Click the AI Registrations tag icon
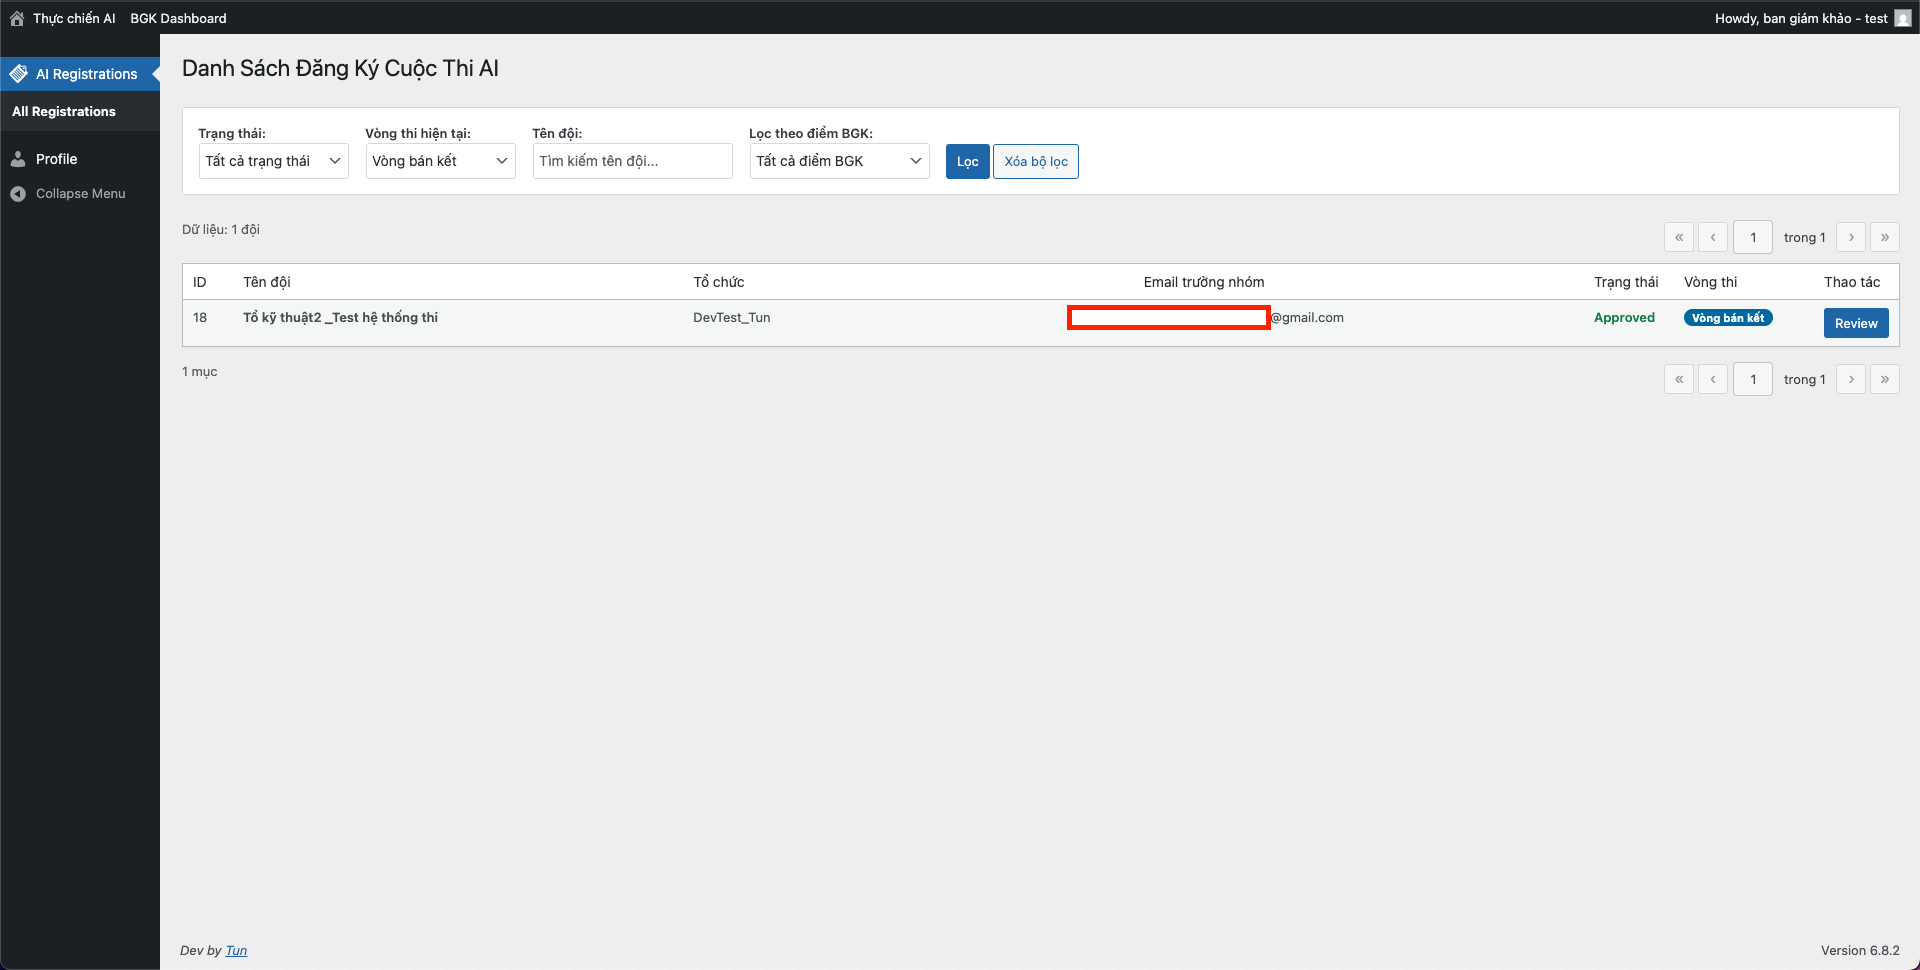Viewport: 1920px width, 970px height. (18, 74)
